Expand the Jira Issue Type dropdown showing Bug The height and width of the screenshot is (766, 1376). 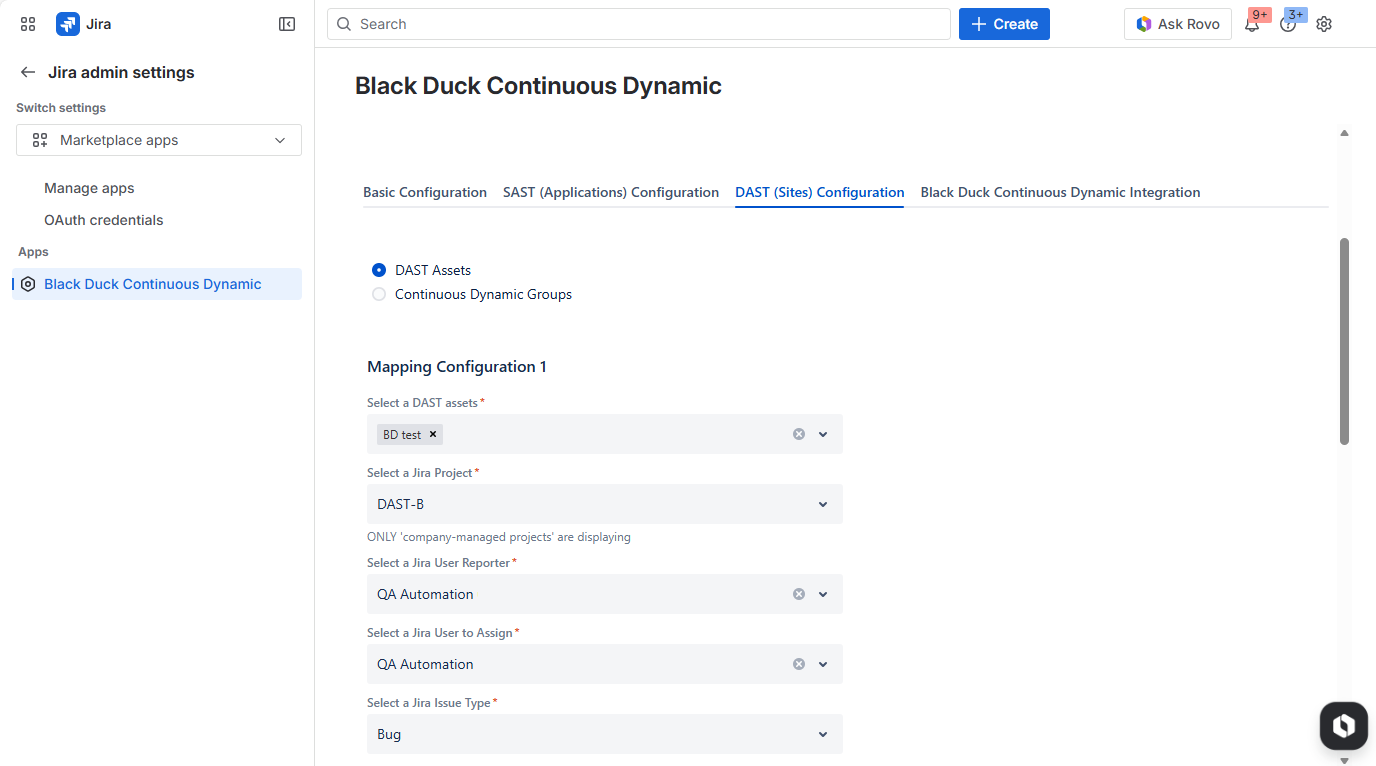(x=822, y=734)
